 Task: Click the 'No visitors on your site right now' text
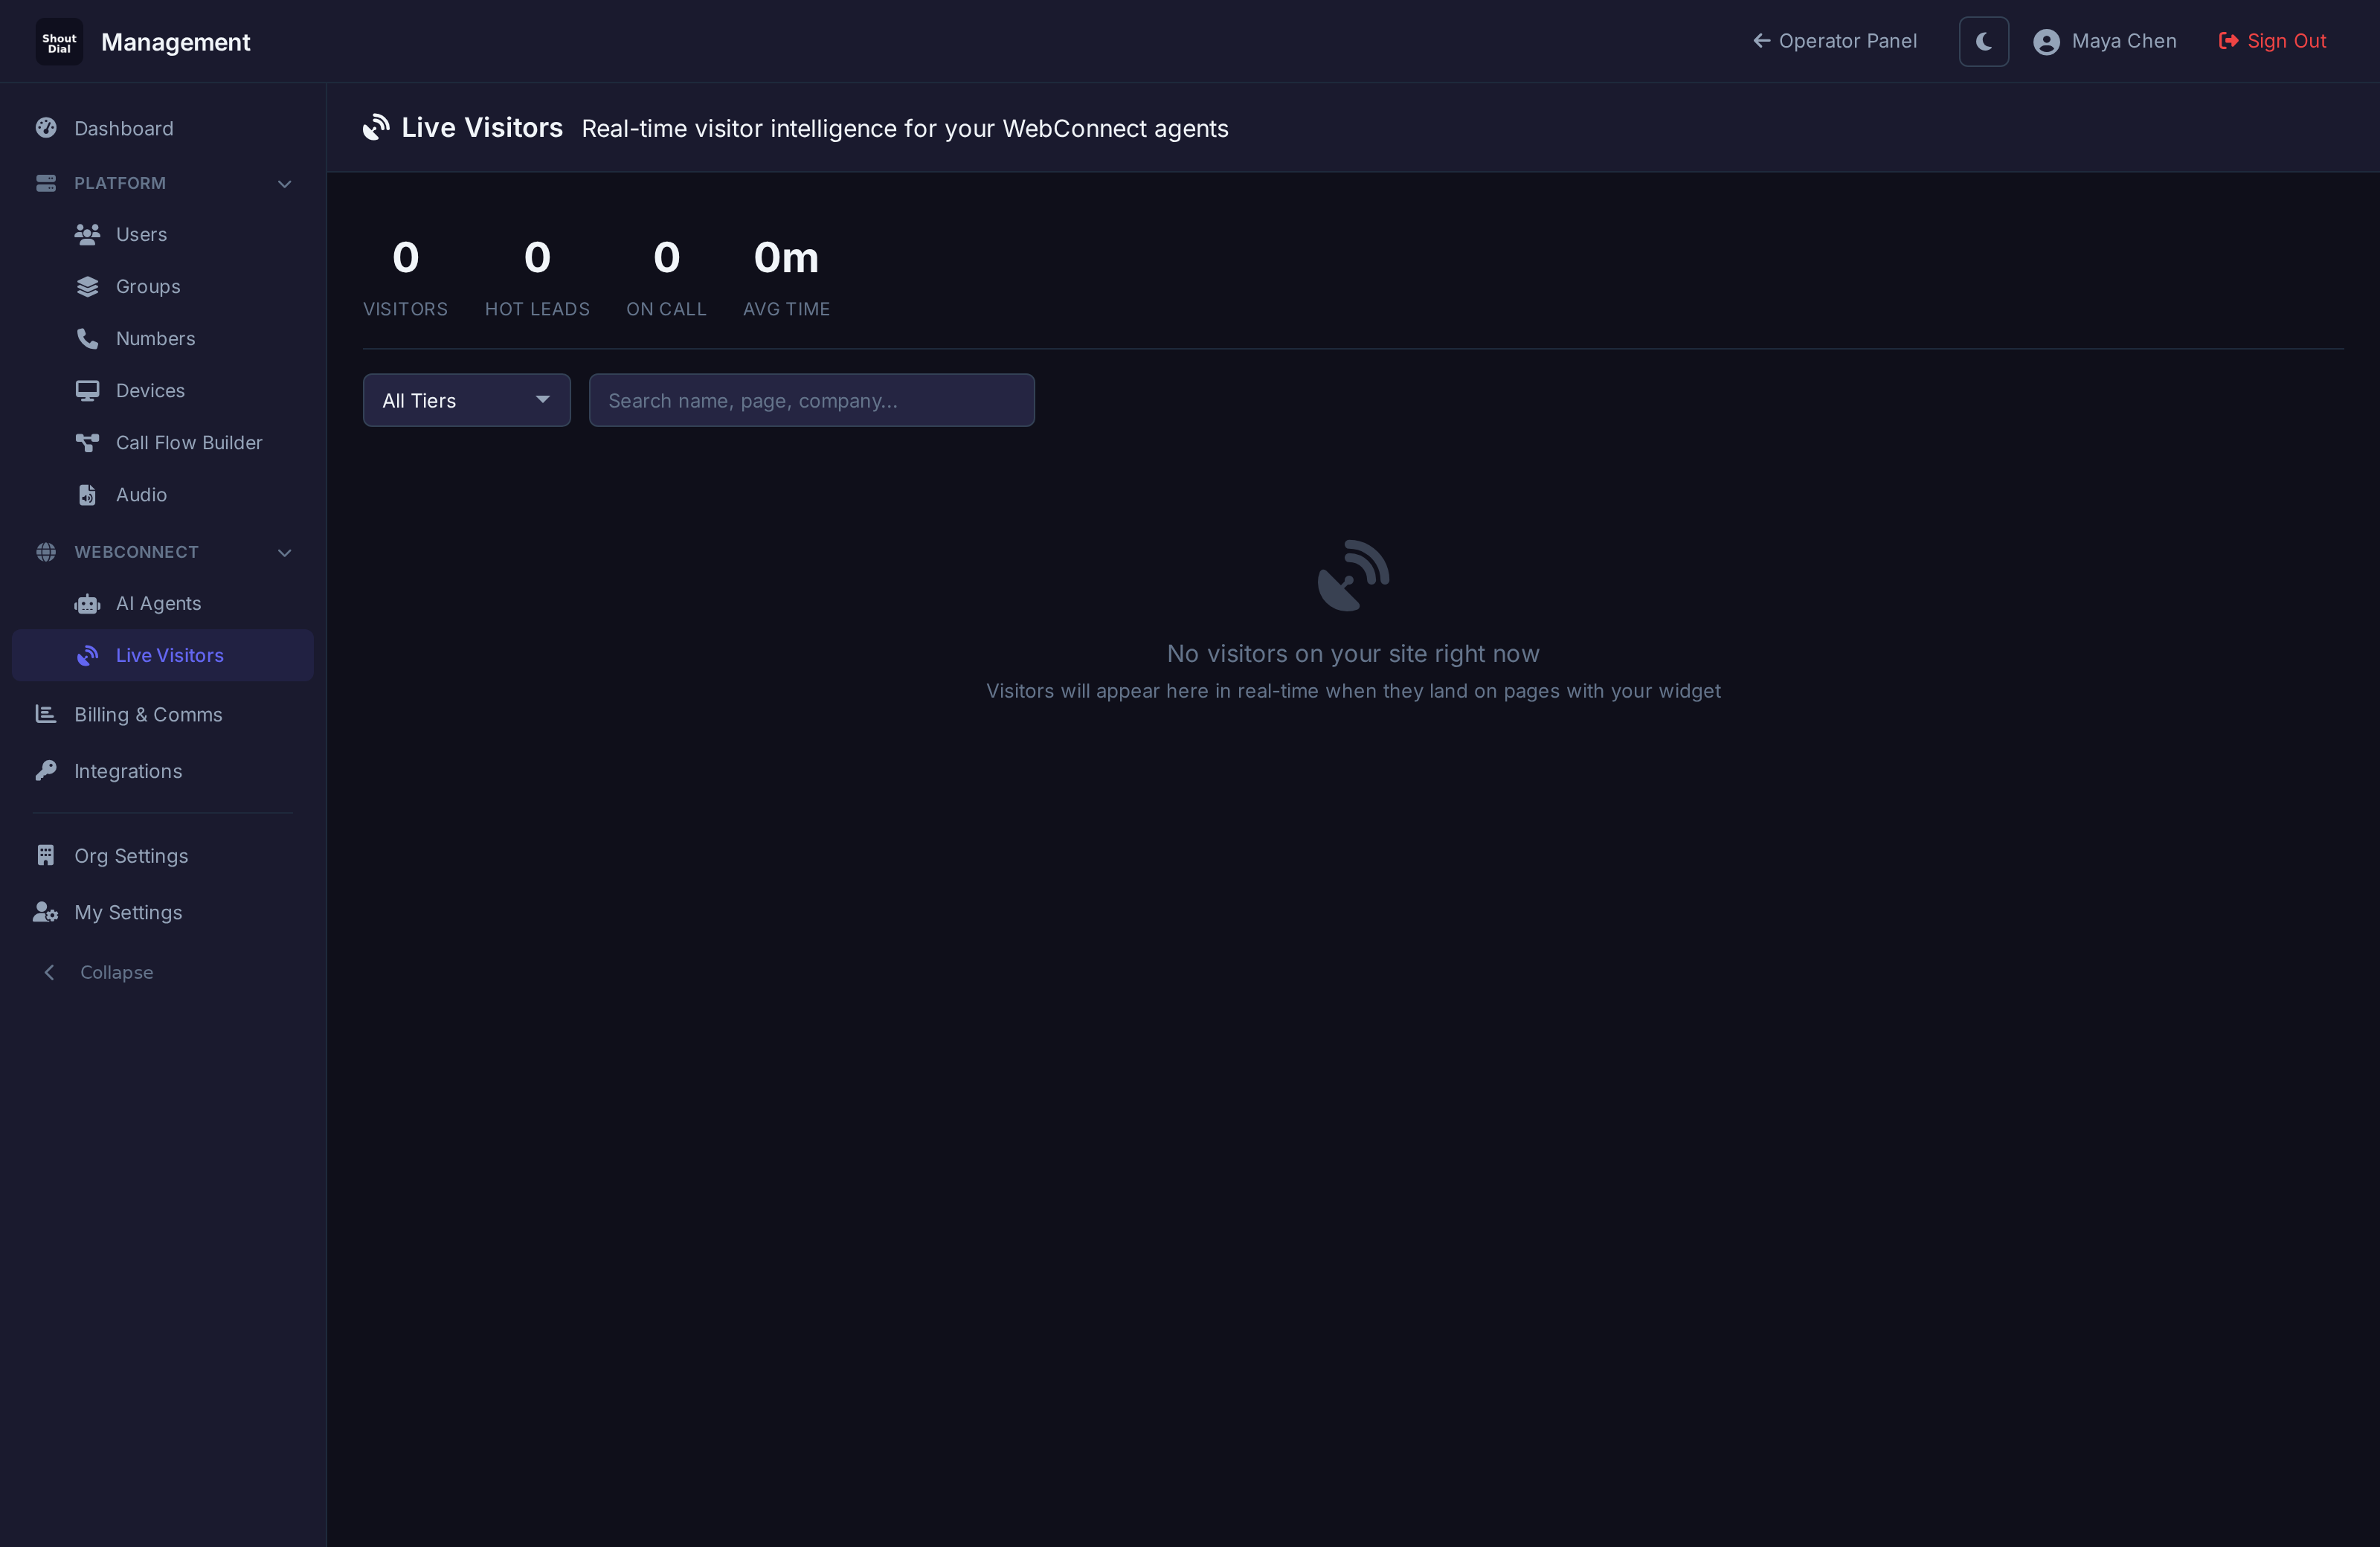click(1353, 653)
